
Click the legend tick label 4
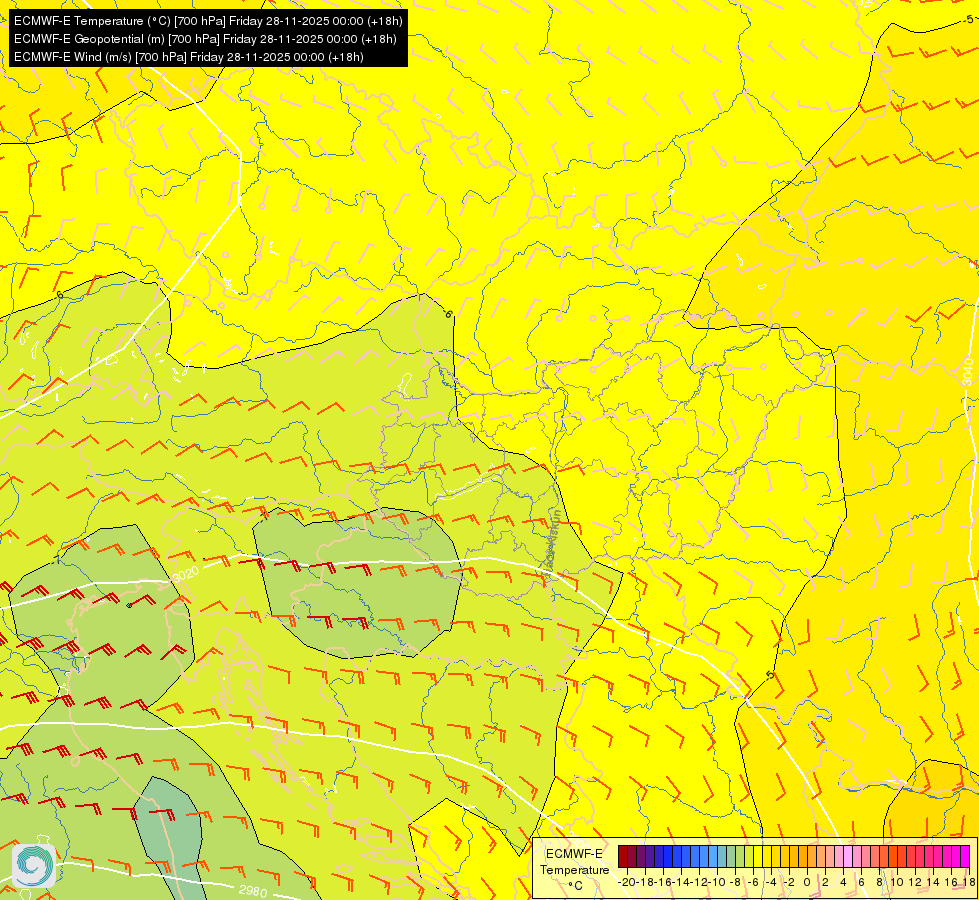[843, 883]
